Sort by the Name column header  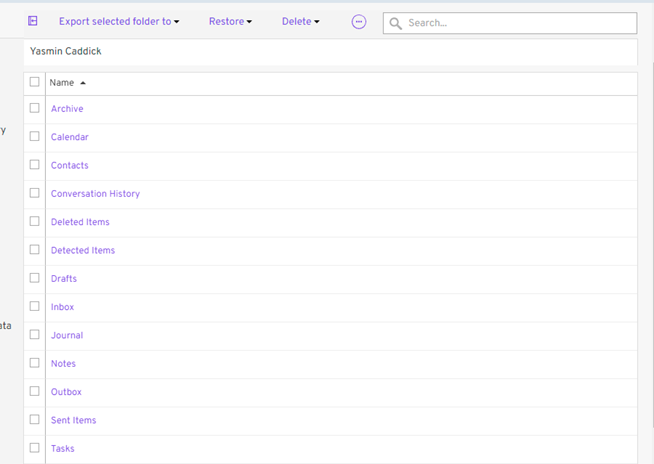(x=62, y=83)
